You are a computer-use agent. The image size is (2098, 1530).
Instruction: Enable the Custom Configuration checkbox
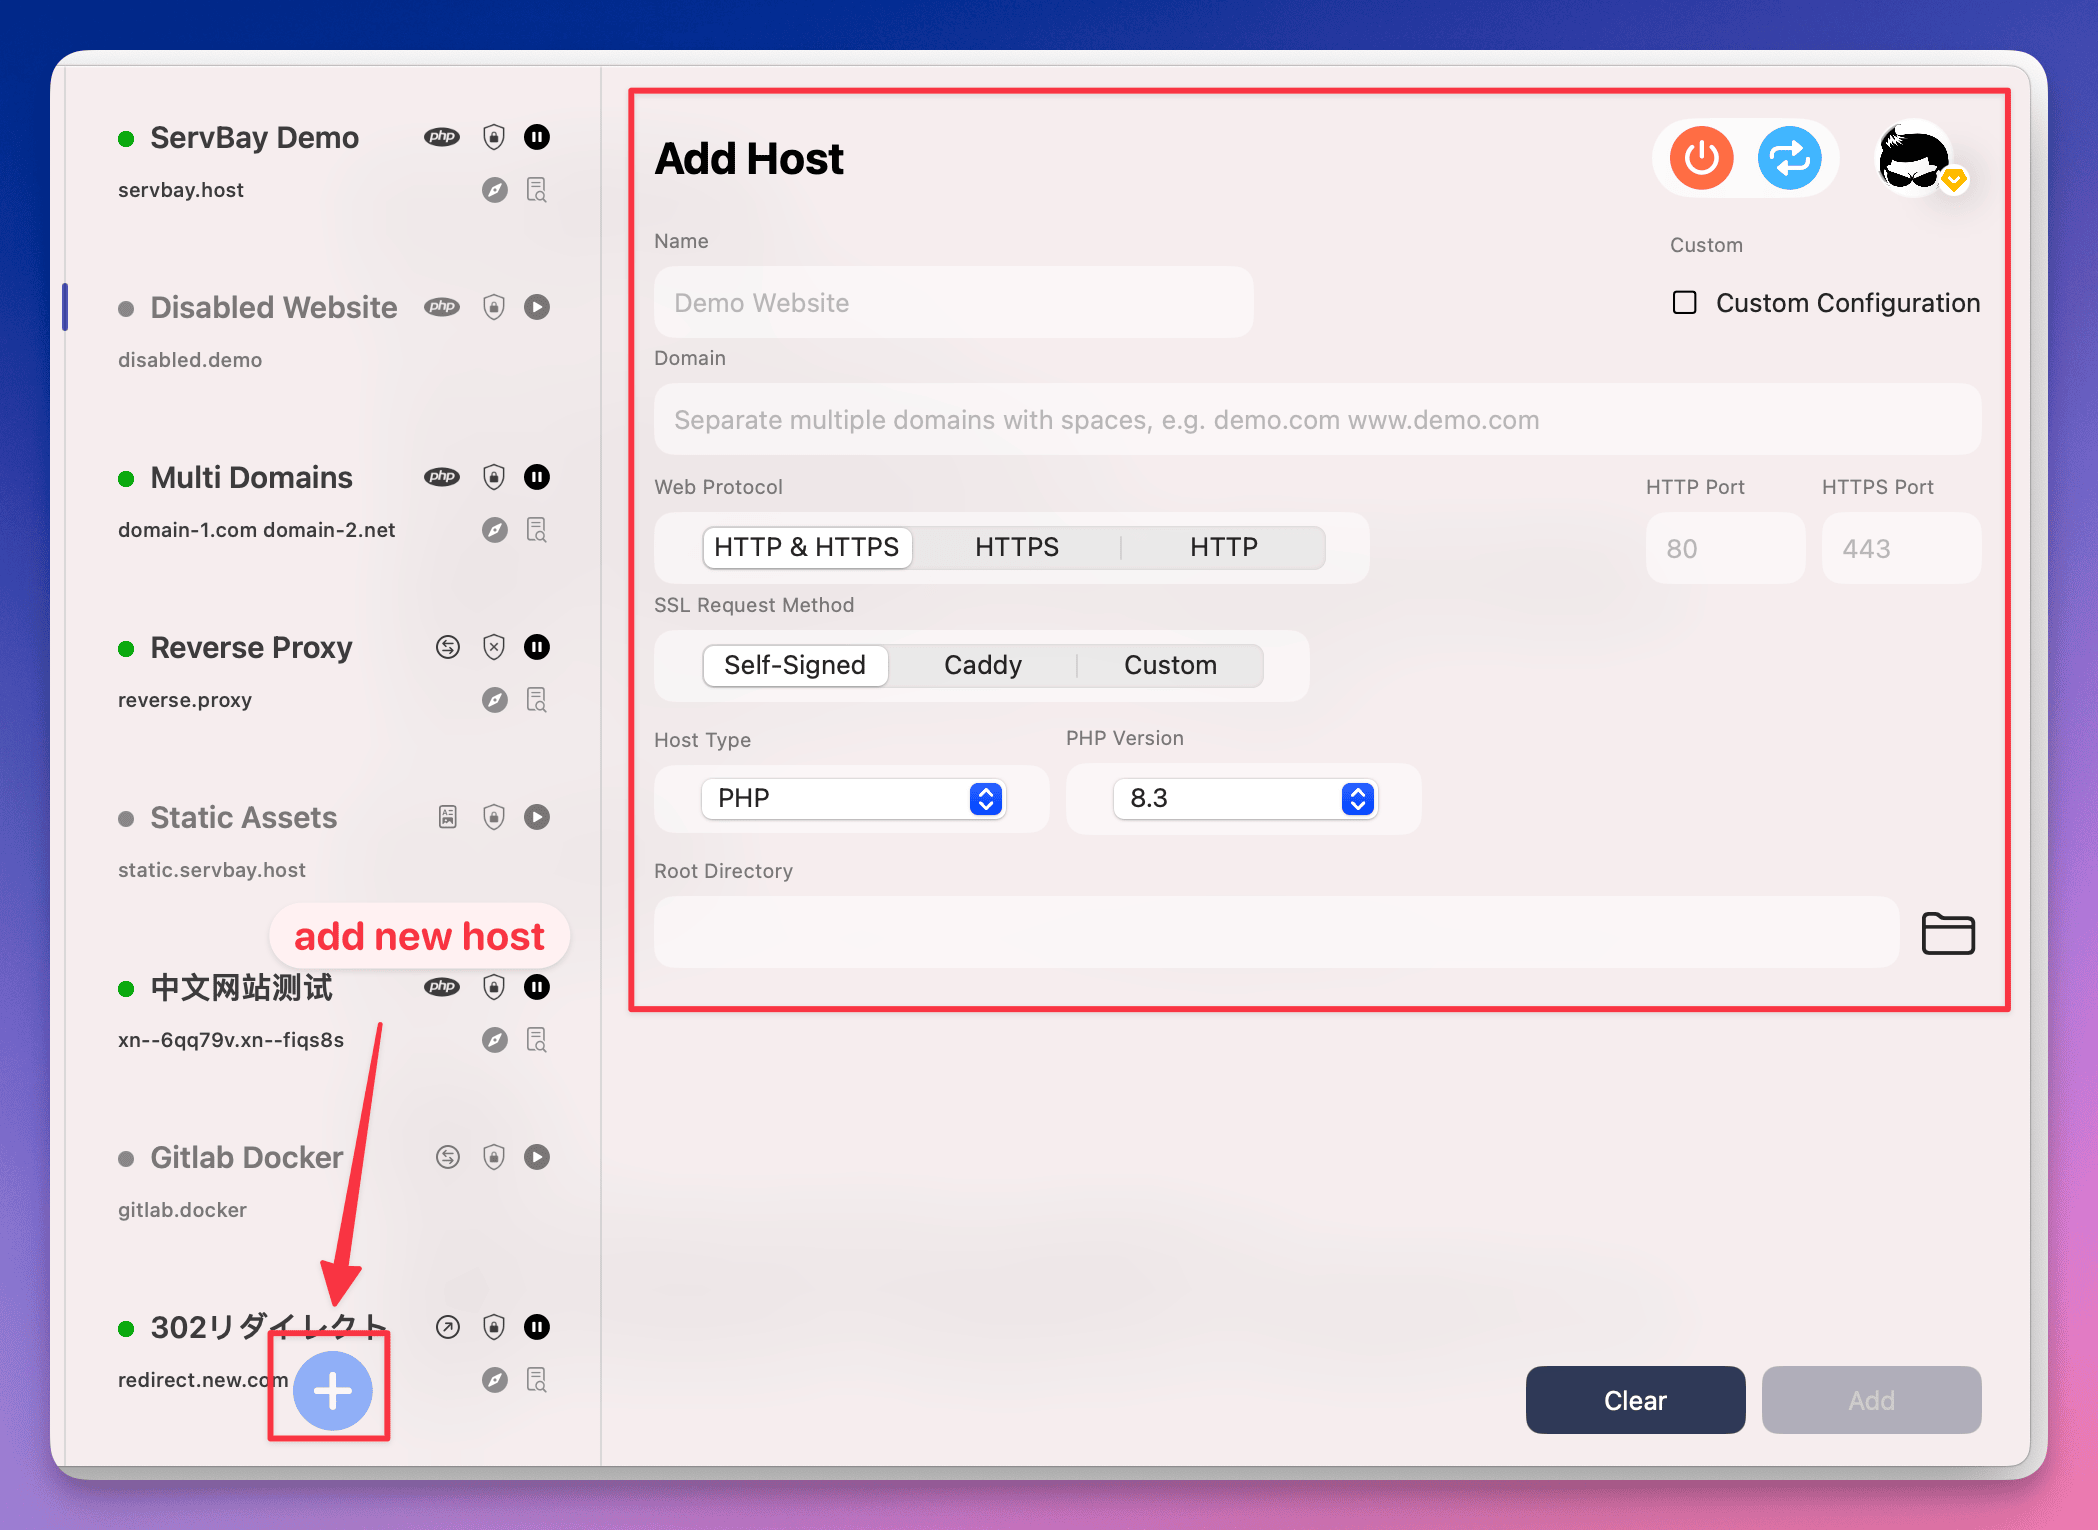tap(1684, 301)
